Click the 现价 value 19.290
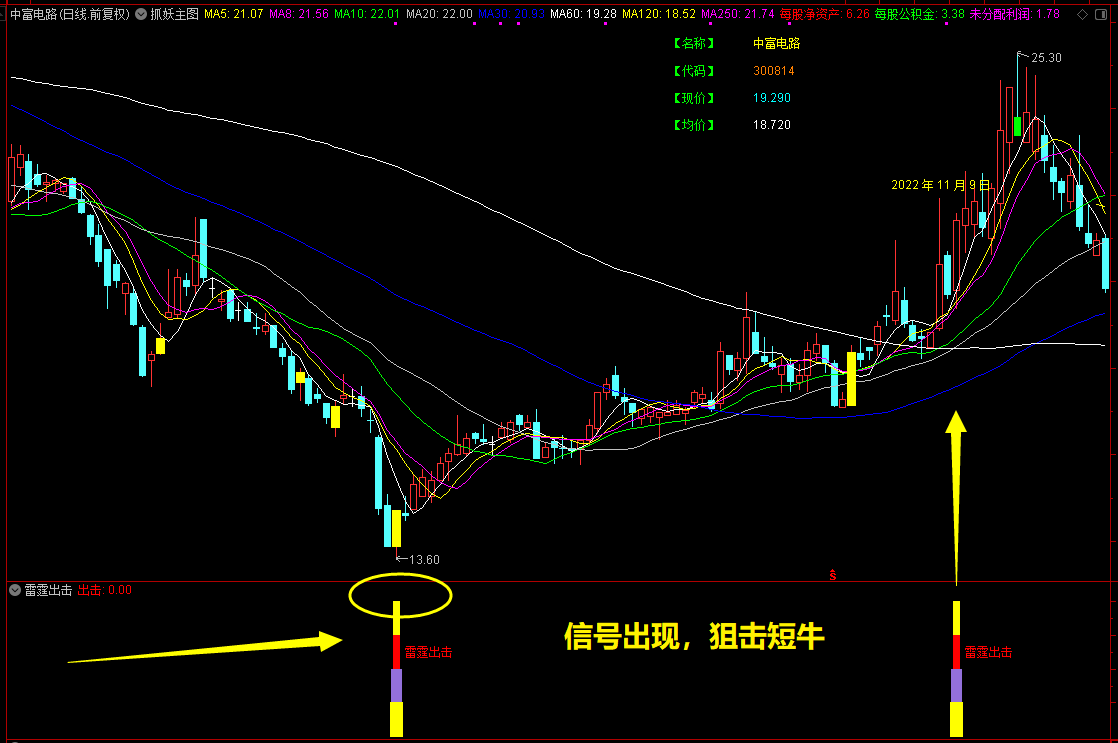 (771, 98)
